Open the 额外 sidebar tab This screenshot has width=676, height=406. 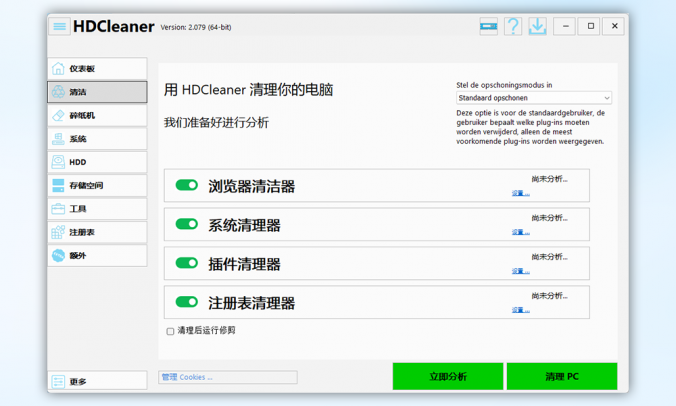97,256
